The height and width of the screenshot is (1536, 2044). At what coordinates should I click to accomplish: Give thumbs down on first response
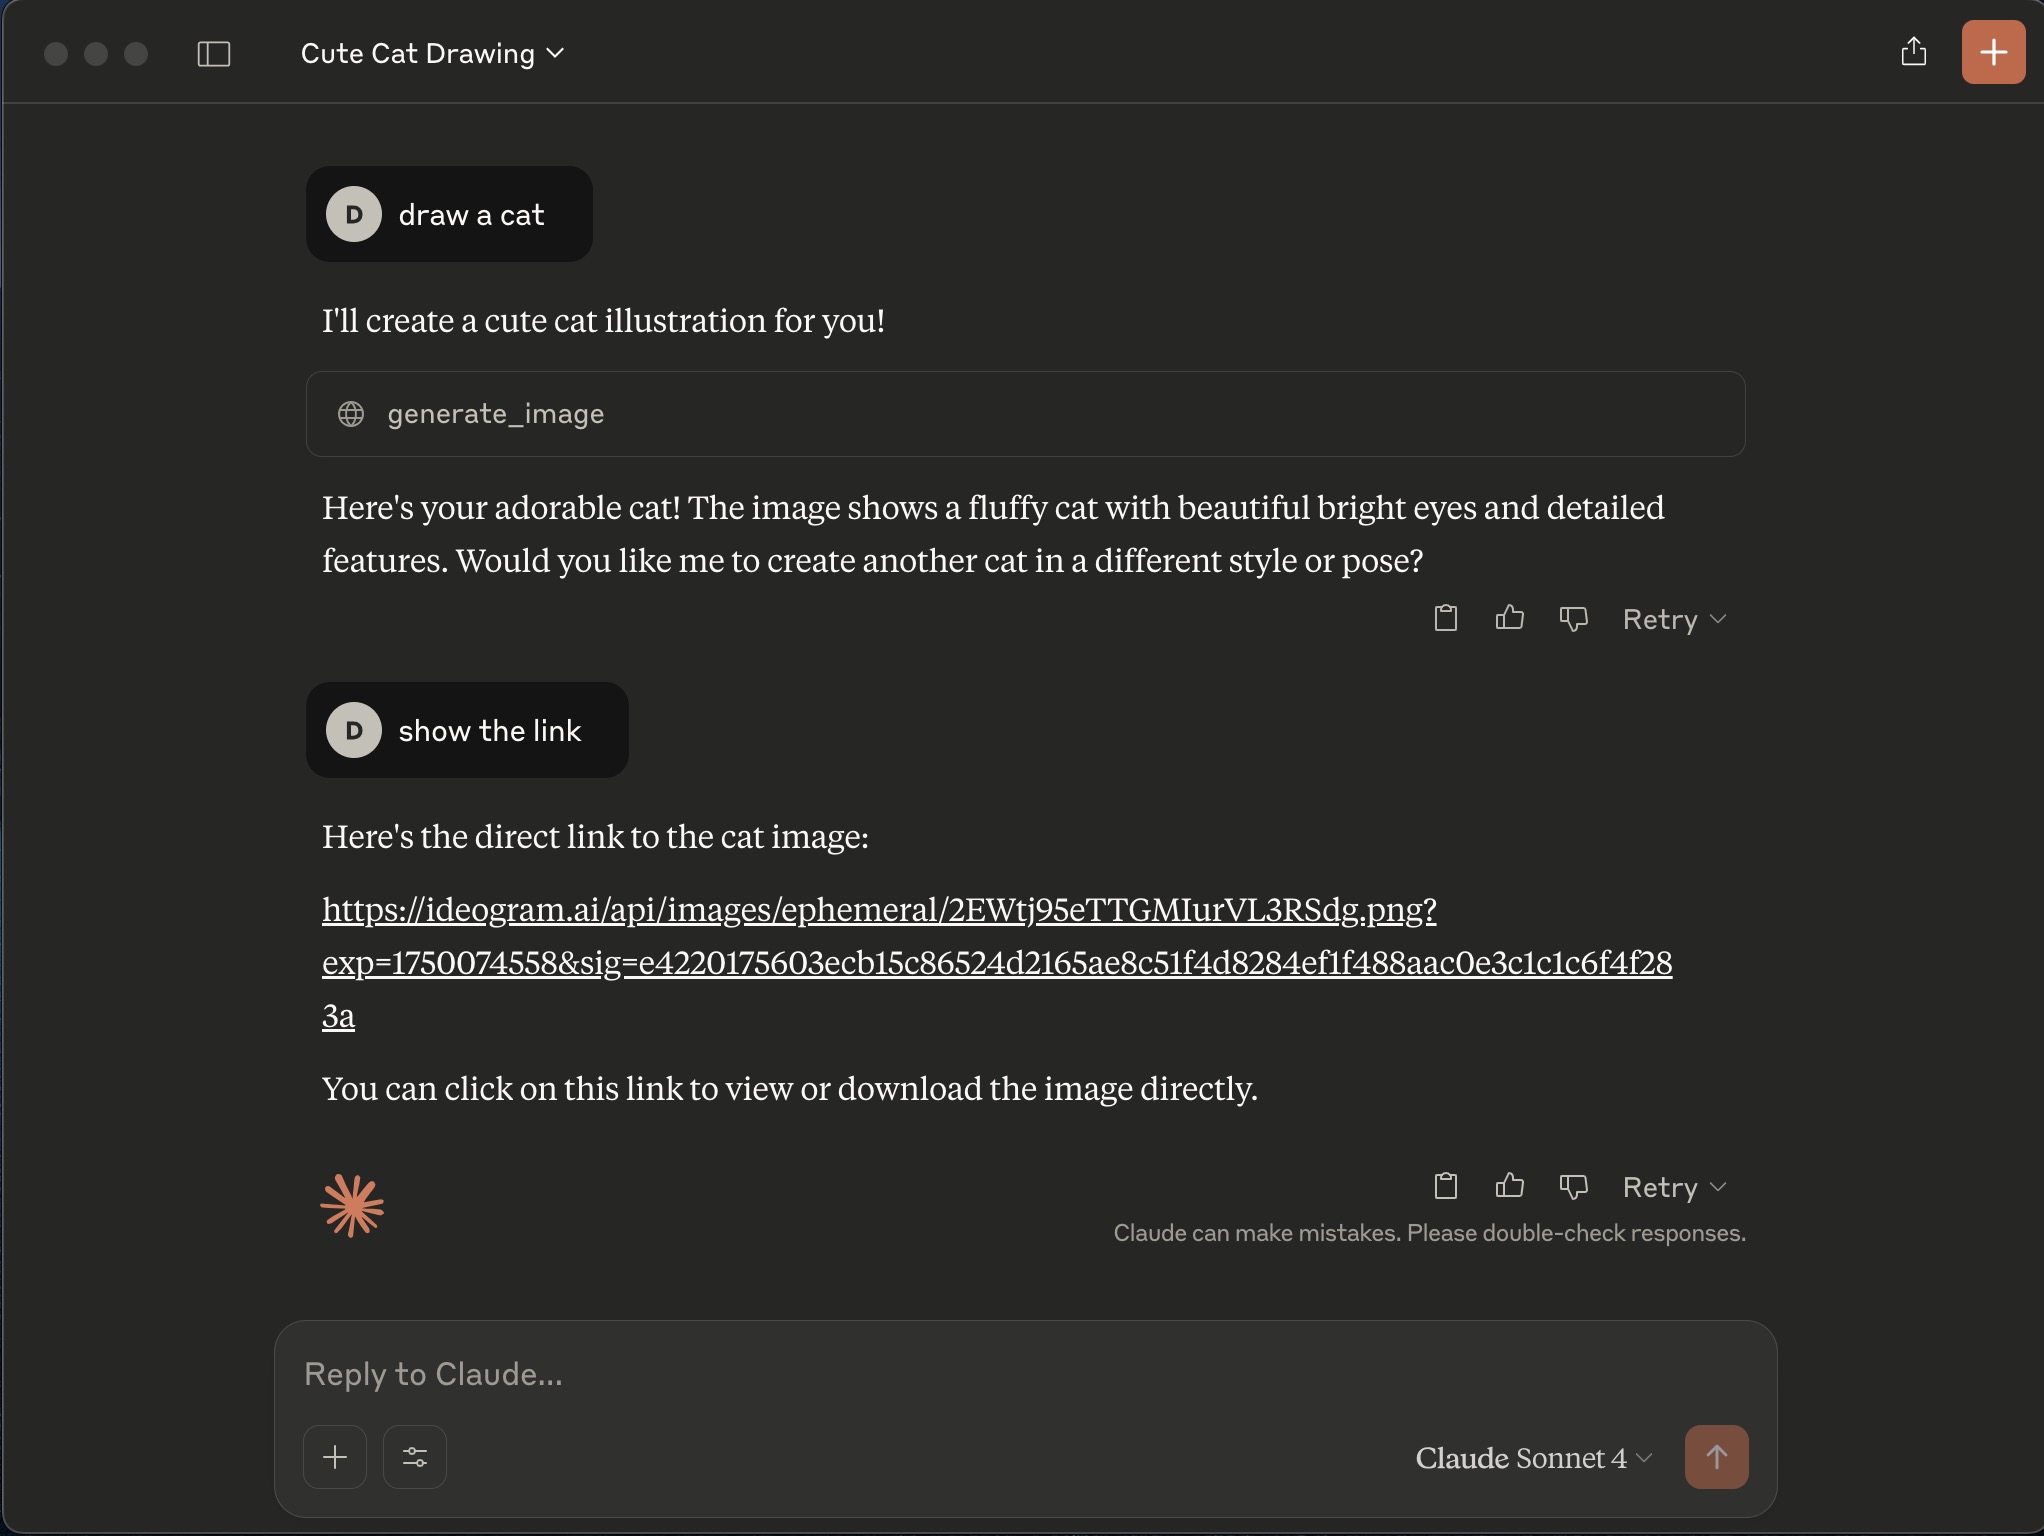click(1573, 619)
